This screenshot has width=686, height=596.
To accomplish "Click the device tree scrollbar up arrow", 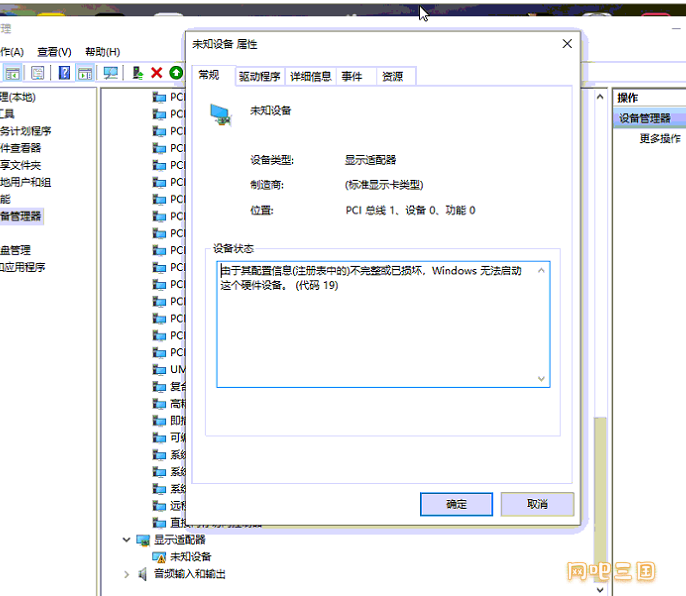I will click(x=600, y=97).
